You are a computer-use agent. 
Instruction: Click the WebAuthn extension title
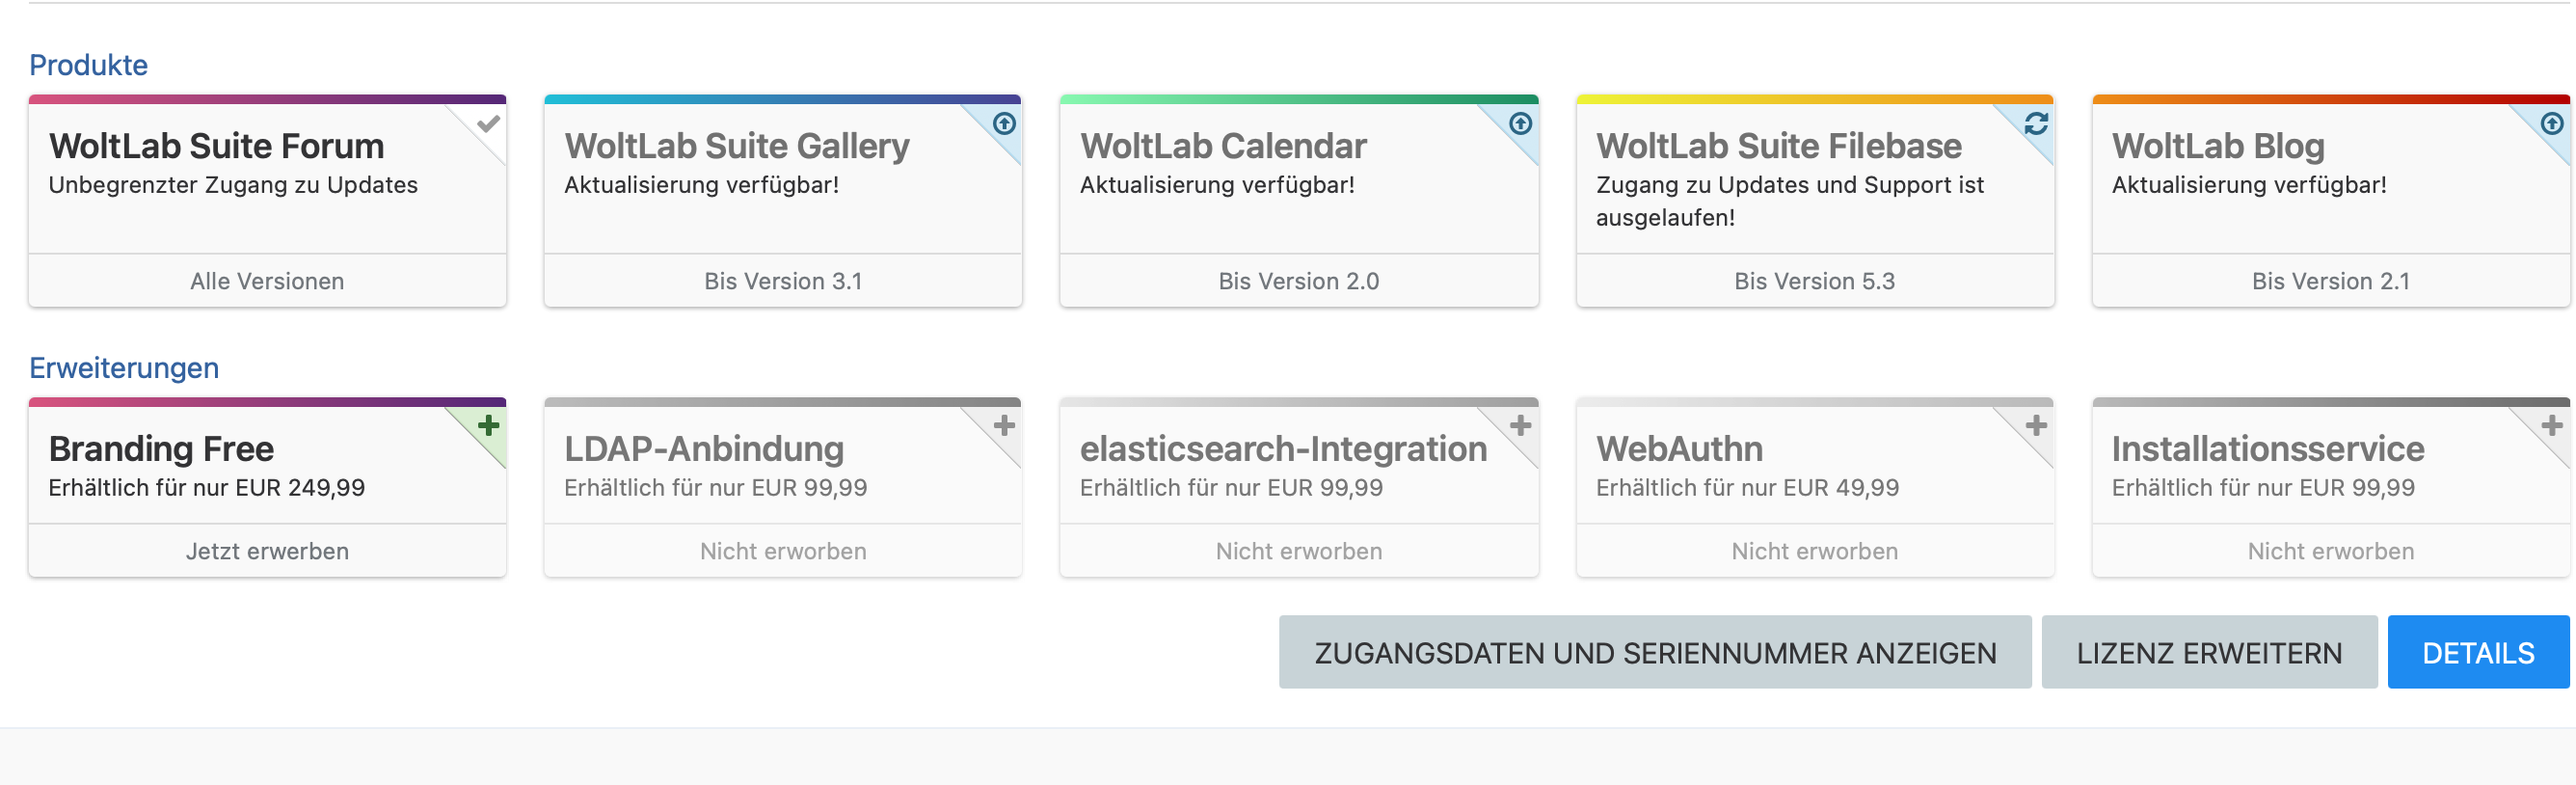click(1679, 449)
